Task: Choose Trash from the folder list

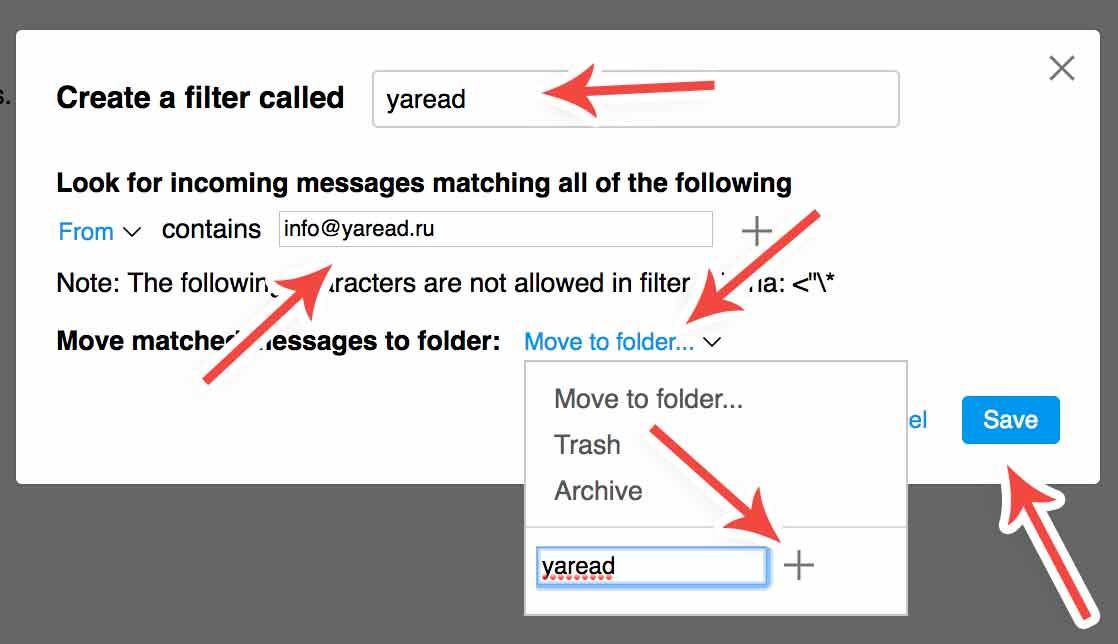Action: pos(587,445)
